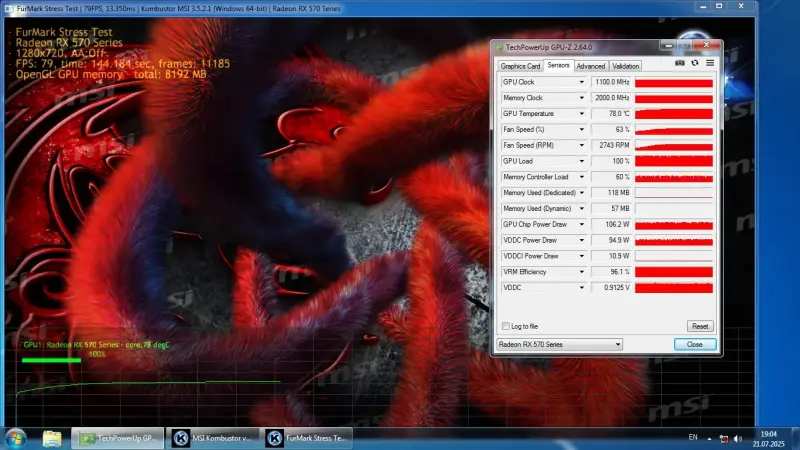Click the GPU Chip Power Draw value 106.2 W
The height and width of the screenshot is (450, 800).
tap(611, 224)
